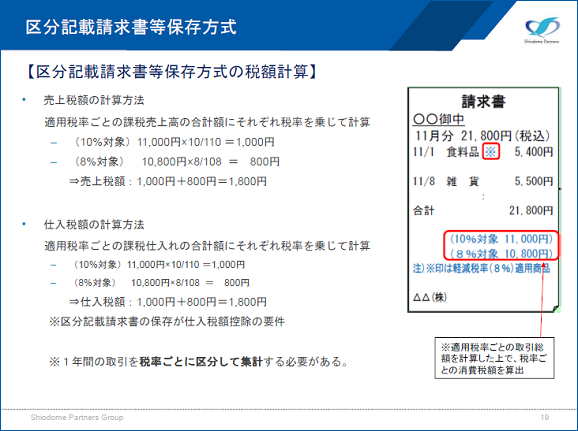
Task: Click the bold text 税率ごとに区分して集計
Action: [201, 362]
